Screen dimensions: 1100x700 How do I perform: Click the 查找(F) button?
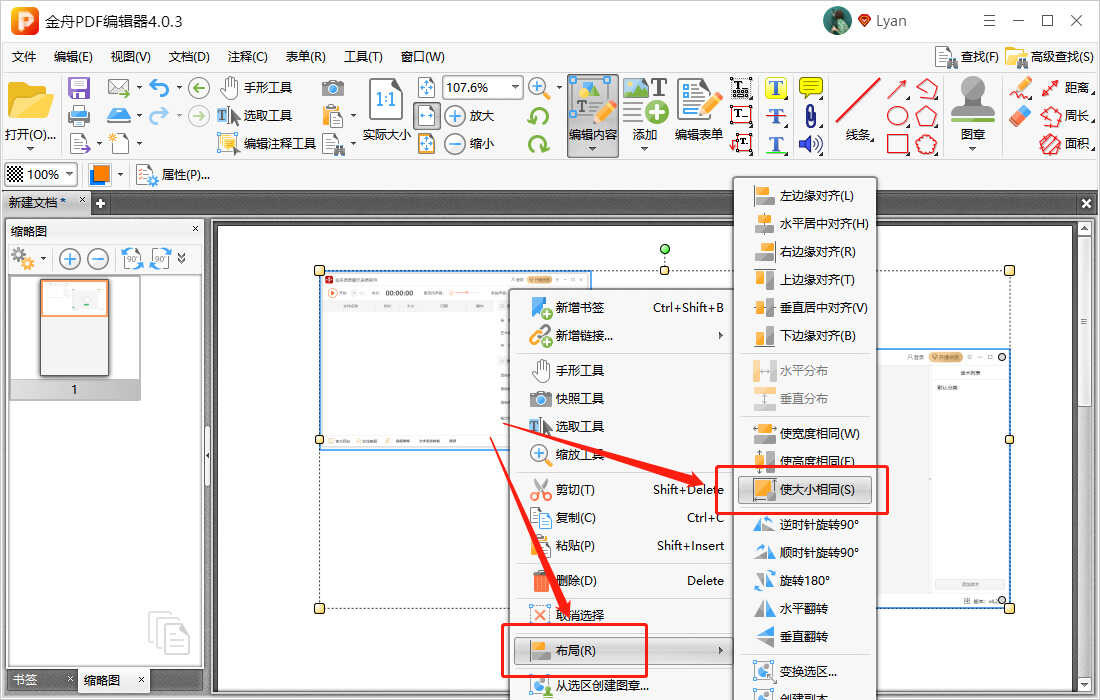click(x=967, y=57)
